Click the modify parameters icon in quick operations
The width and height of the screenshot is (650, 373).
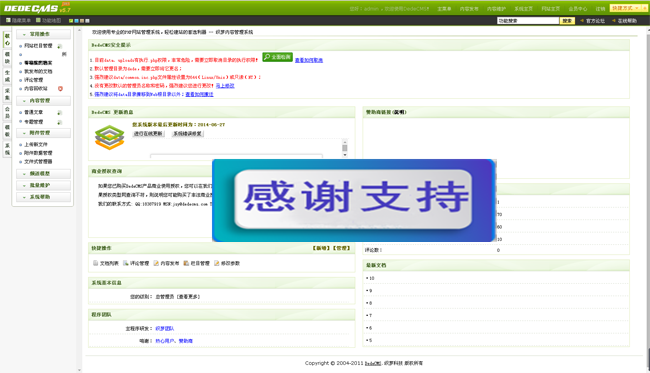[x=217, y=263]
